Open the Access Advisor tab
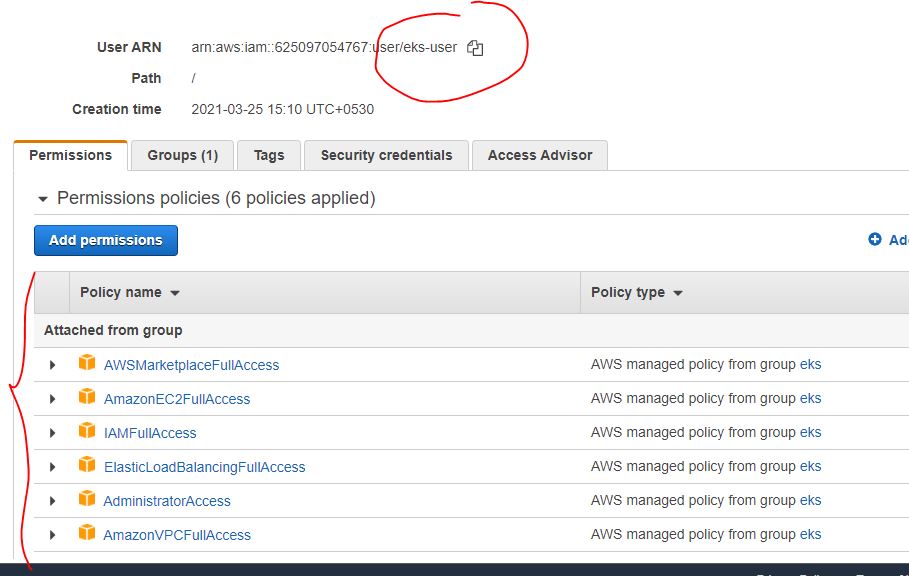Viewport: 909px width, 576px height. pos(539,155)
